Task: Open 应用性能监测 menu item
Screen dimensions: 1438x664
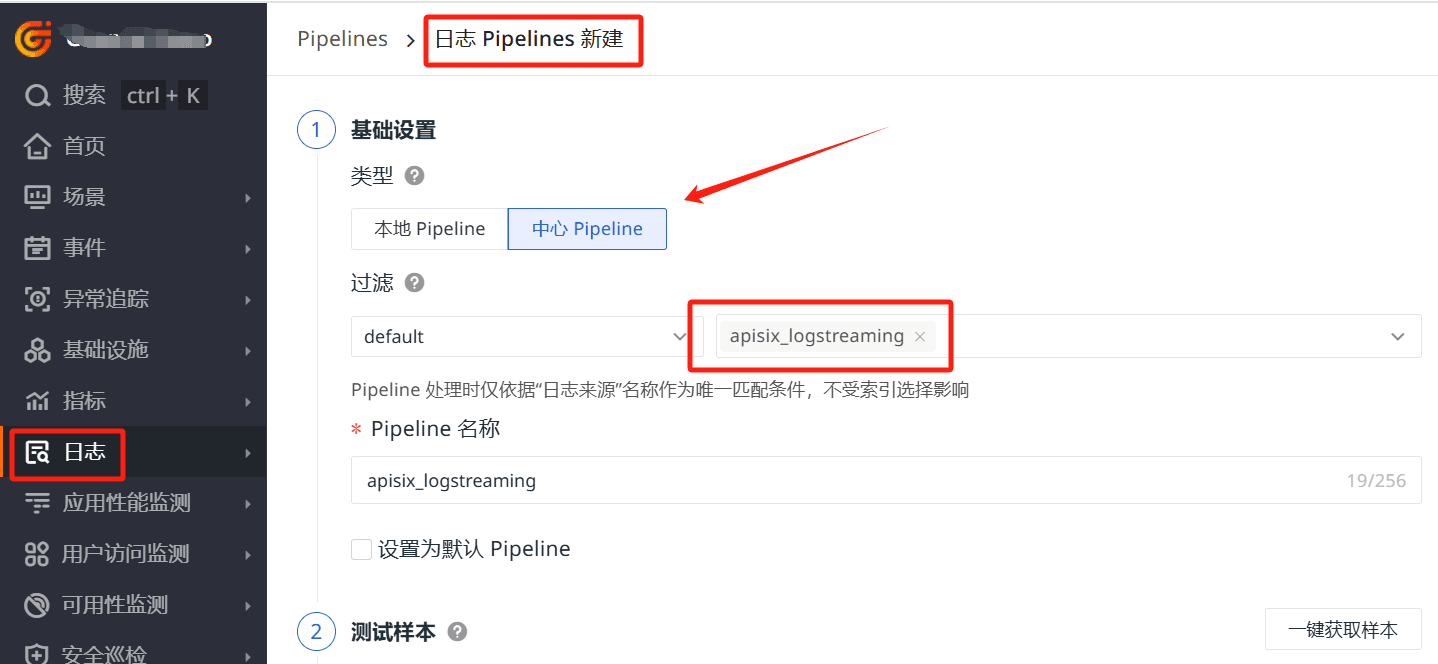Action: pyautogui.click(x=126, y=503)
